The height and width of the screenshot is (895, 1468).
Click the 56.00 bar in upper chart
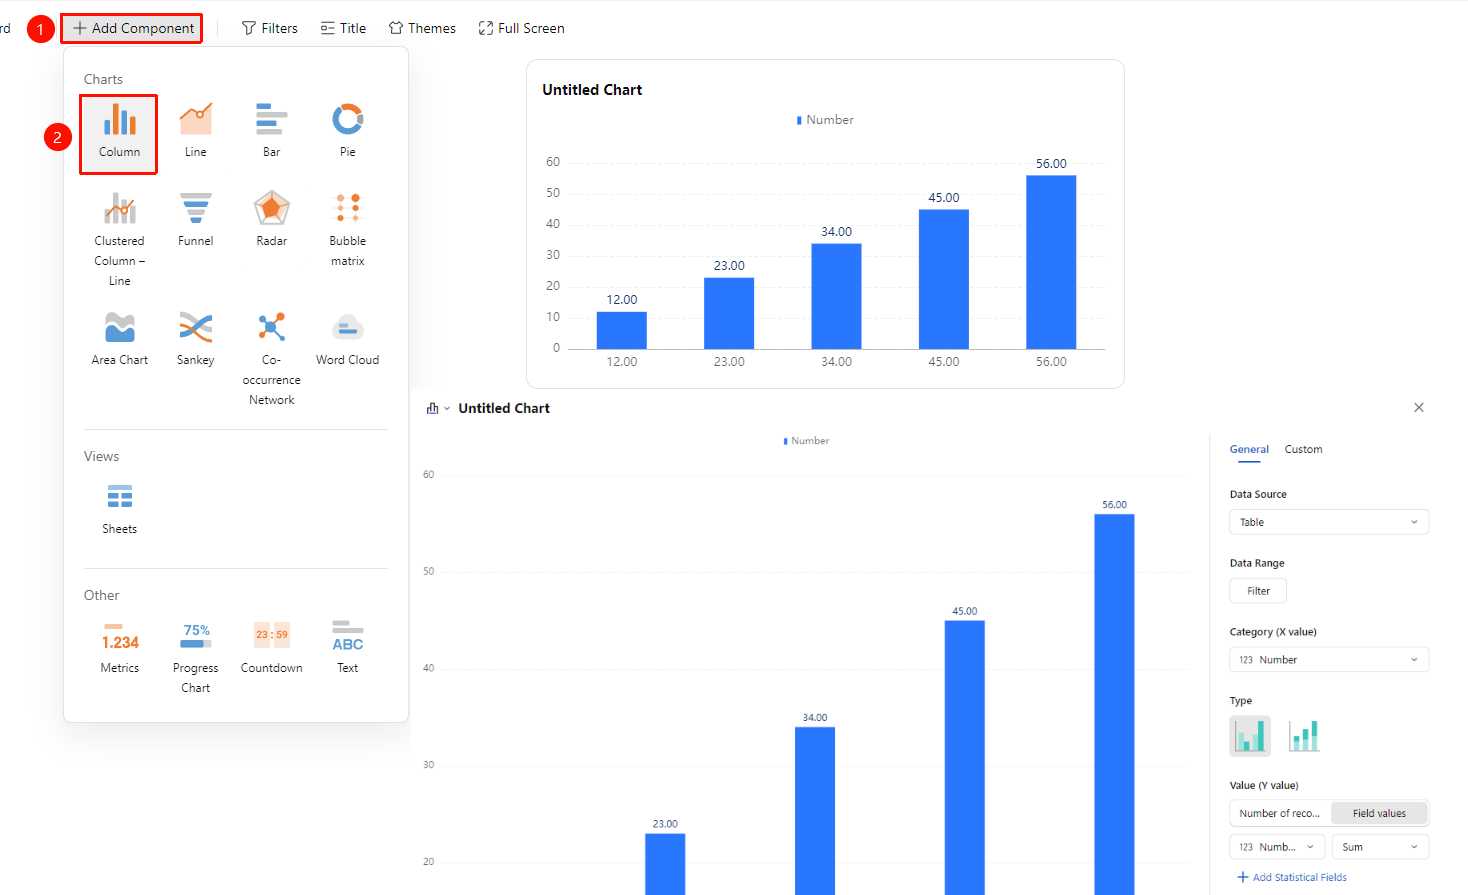tap(1051, 262)
